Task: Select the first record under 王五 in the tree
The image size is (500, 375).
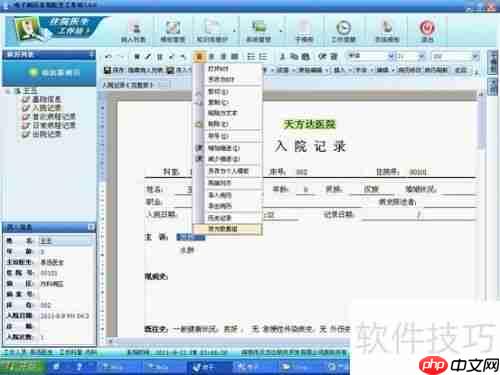Action: click(46, 99)
